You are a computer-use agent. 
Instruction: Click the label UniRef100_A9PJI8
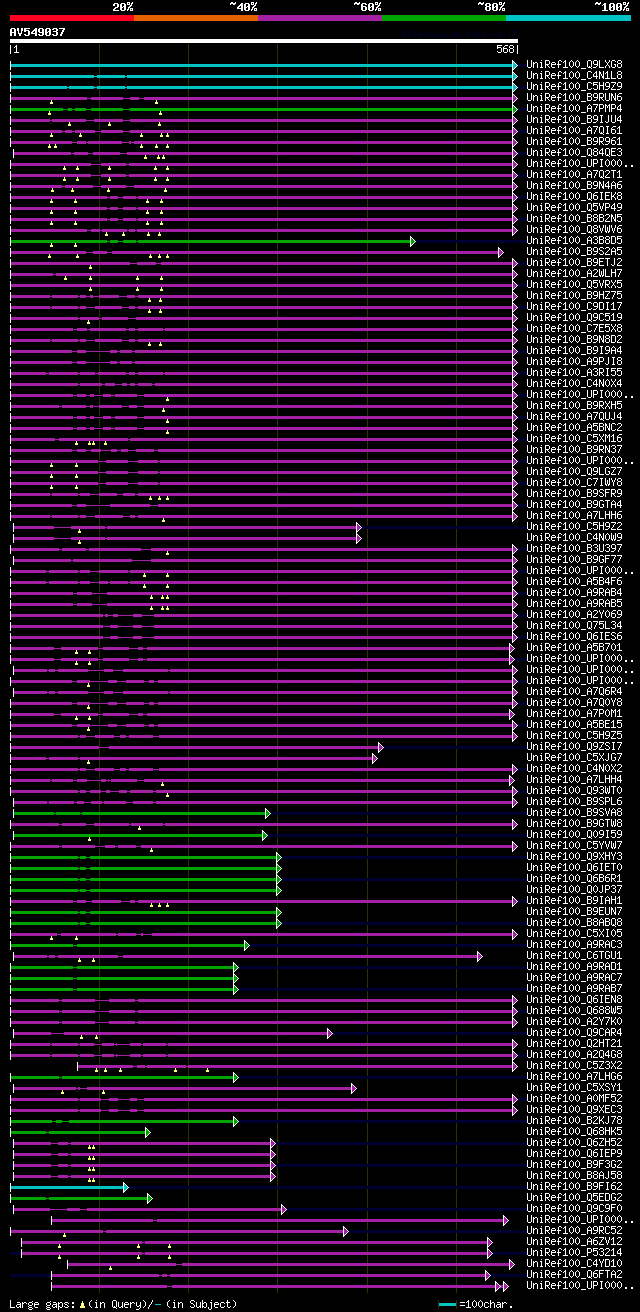coord(574,361)
